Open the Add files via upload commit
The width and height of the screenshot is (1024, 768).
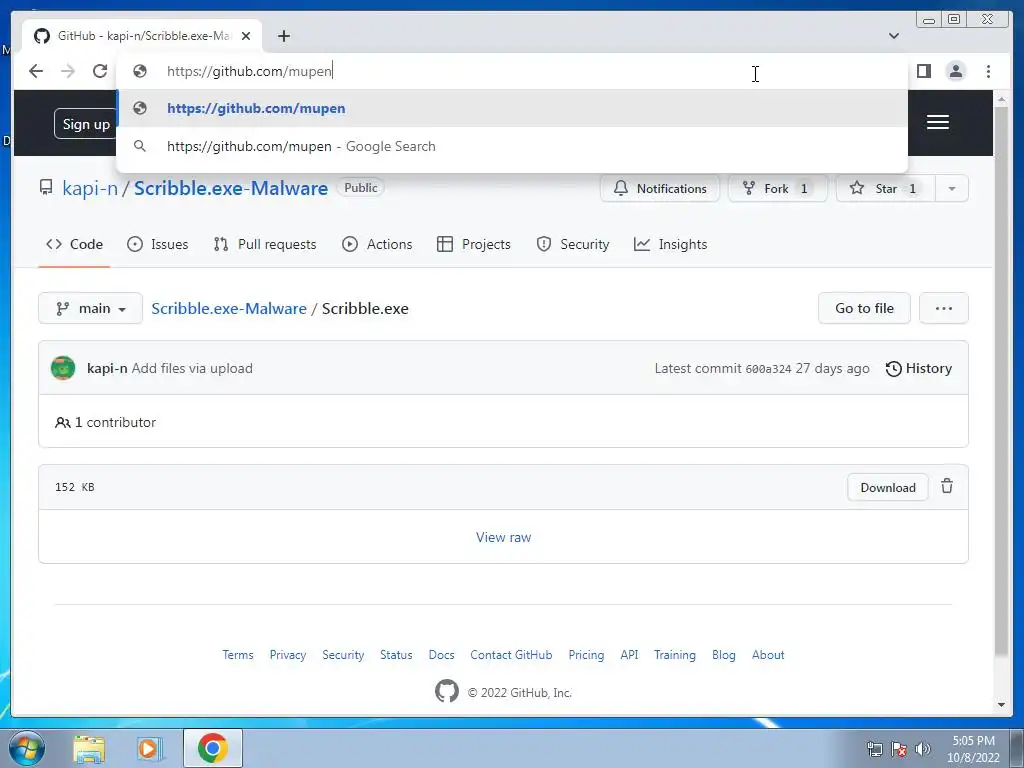pyautogui.click(x=192, y=368)
